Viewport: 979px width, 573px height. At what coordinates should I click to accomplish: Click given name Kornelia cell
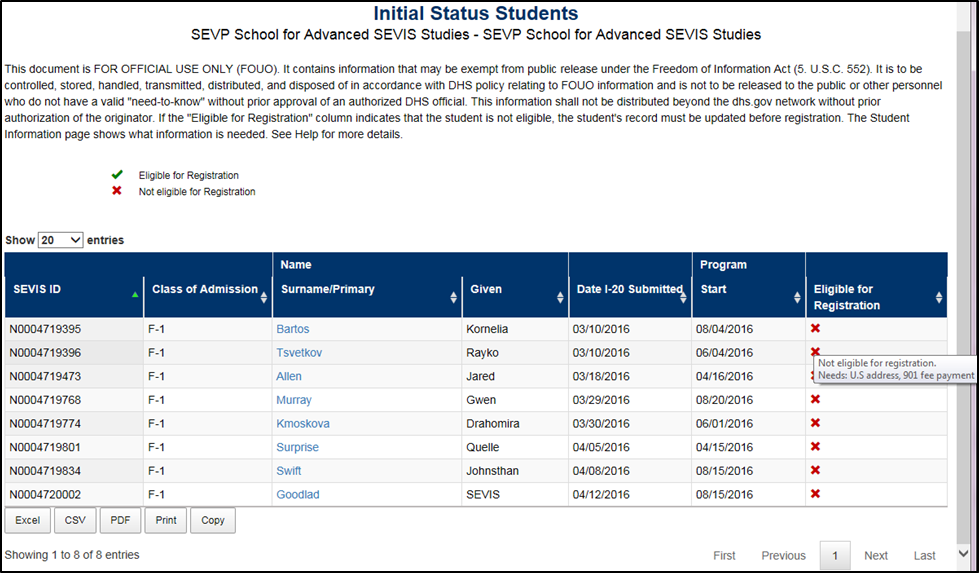[515, 329]
